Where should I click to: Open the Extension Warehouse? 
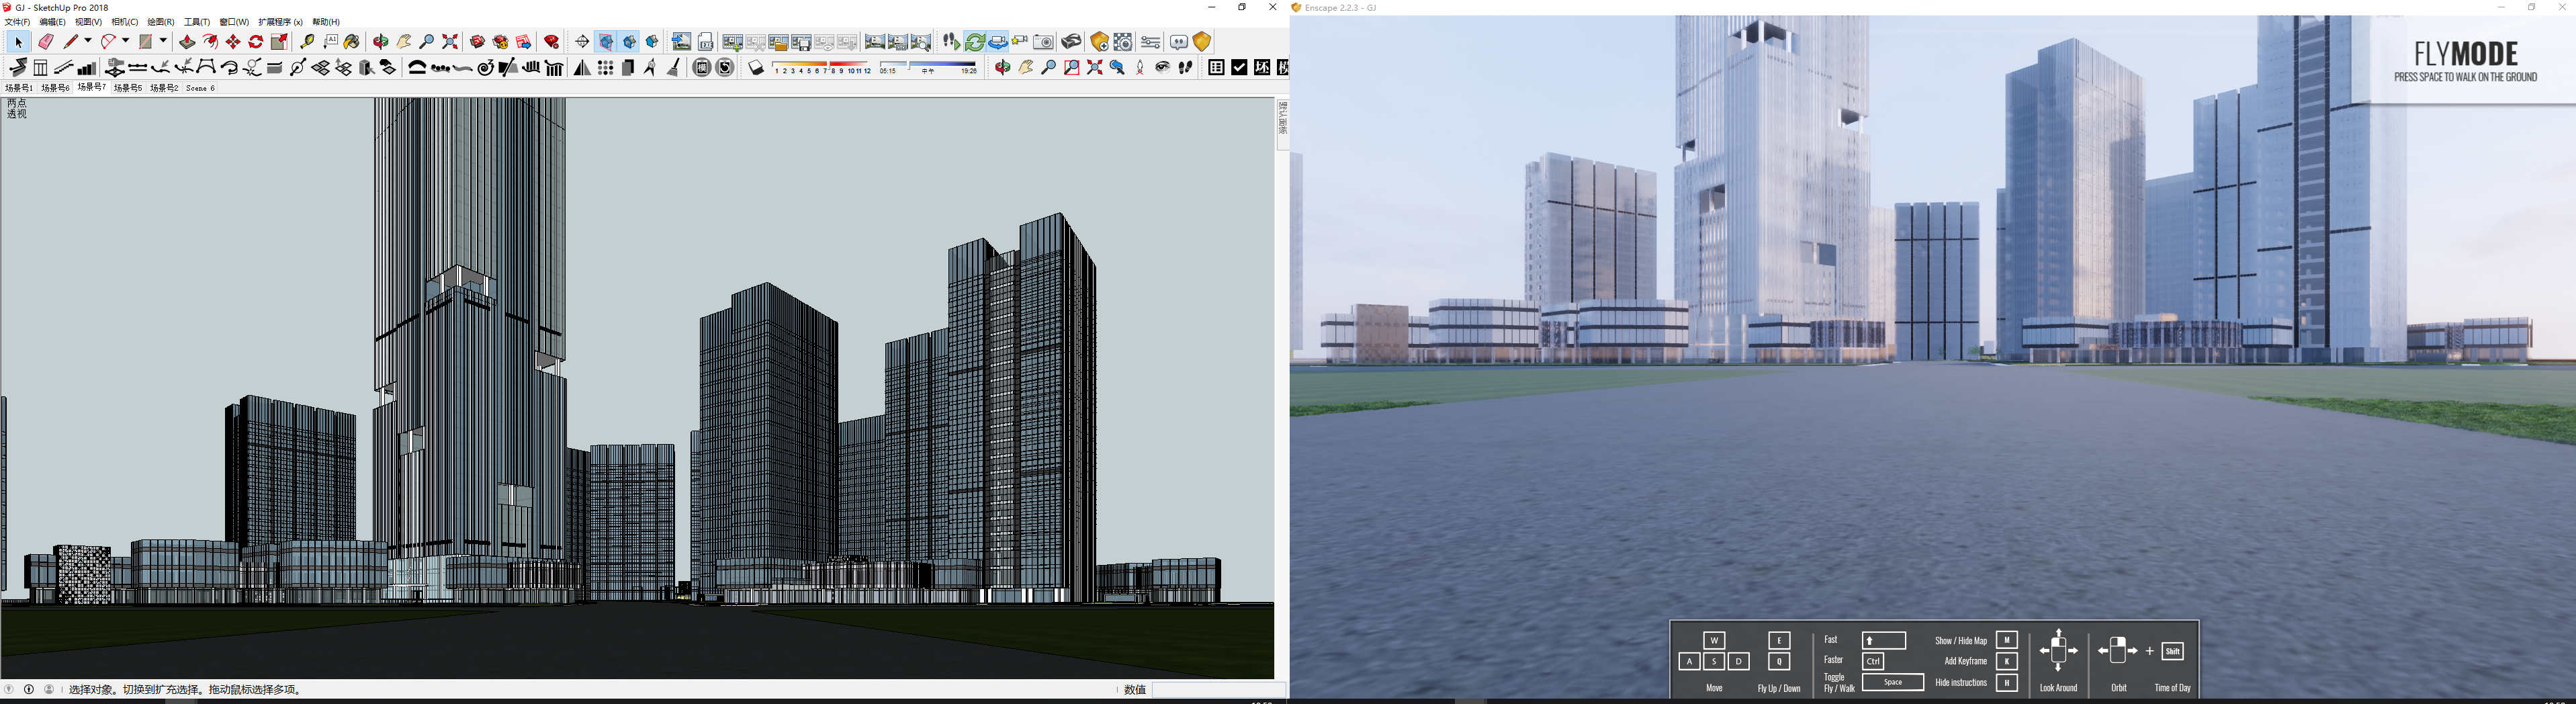tap(501, 42)
